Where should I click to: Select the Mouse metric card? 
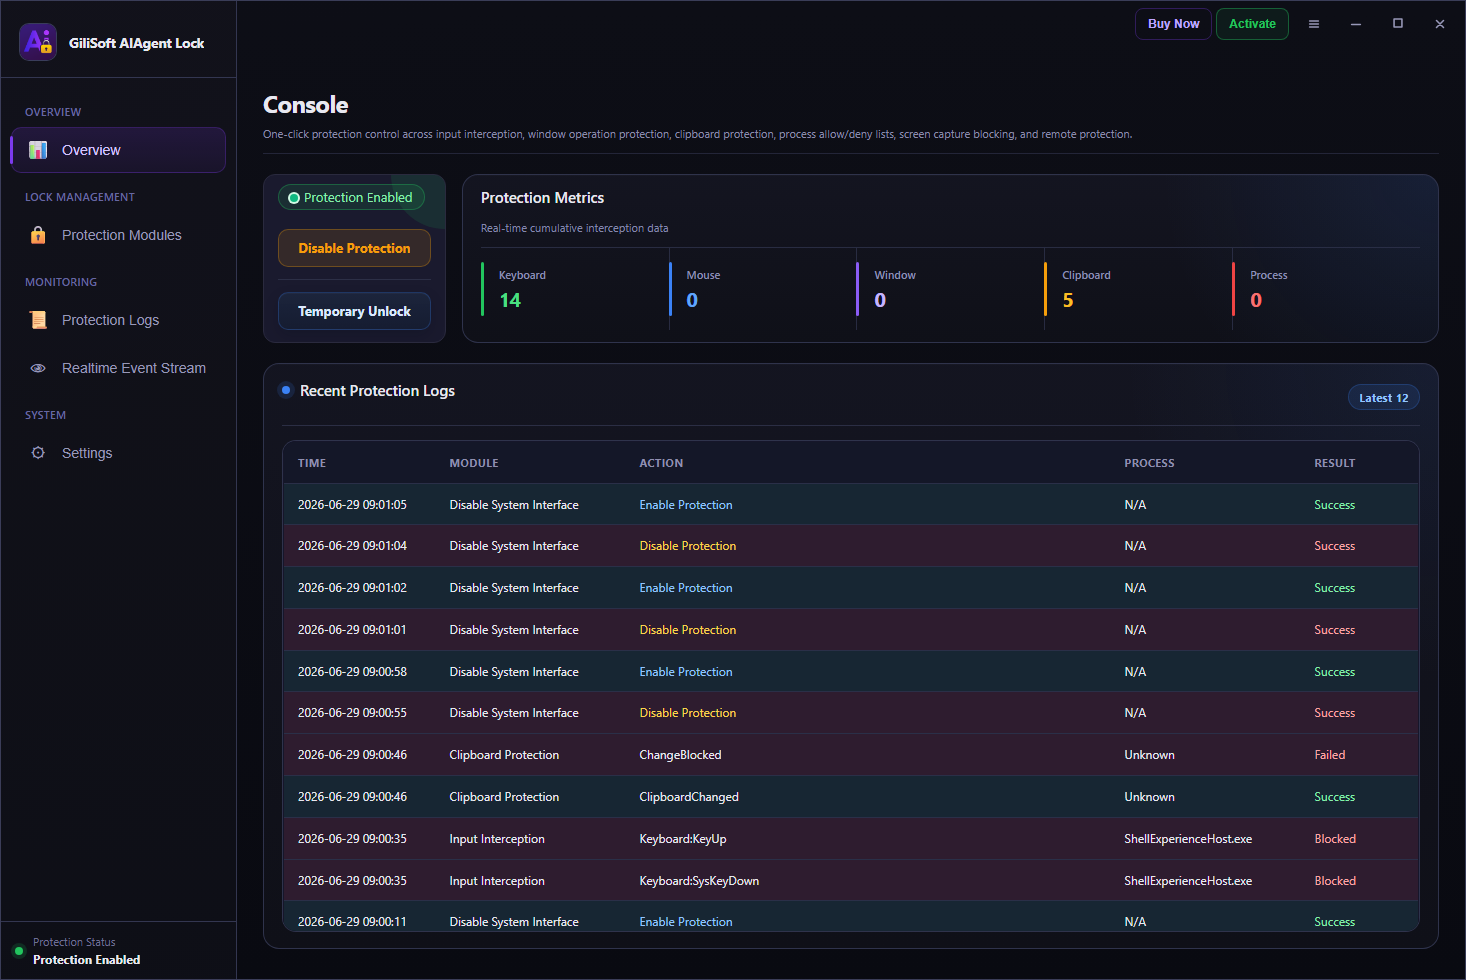point(762,289)
